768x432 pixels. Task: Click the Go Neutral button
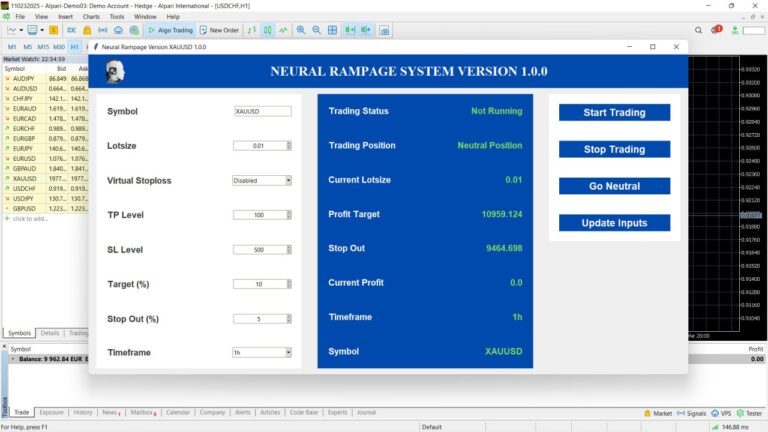pyautogui.click(x=614, y=186)
